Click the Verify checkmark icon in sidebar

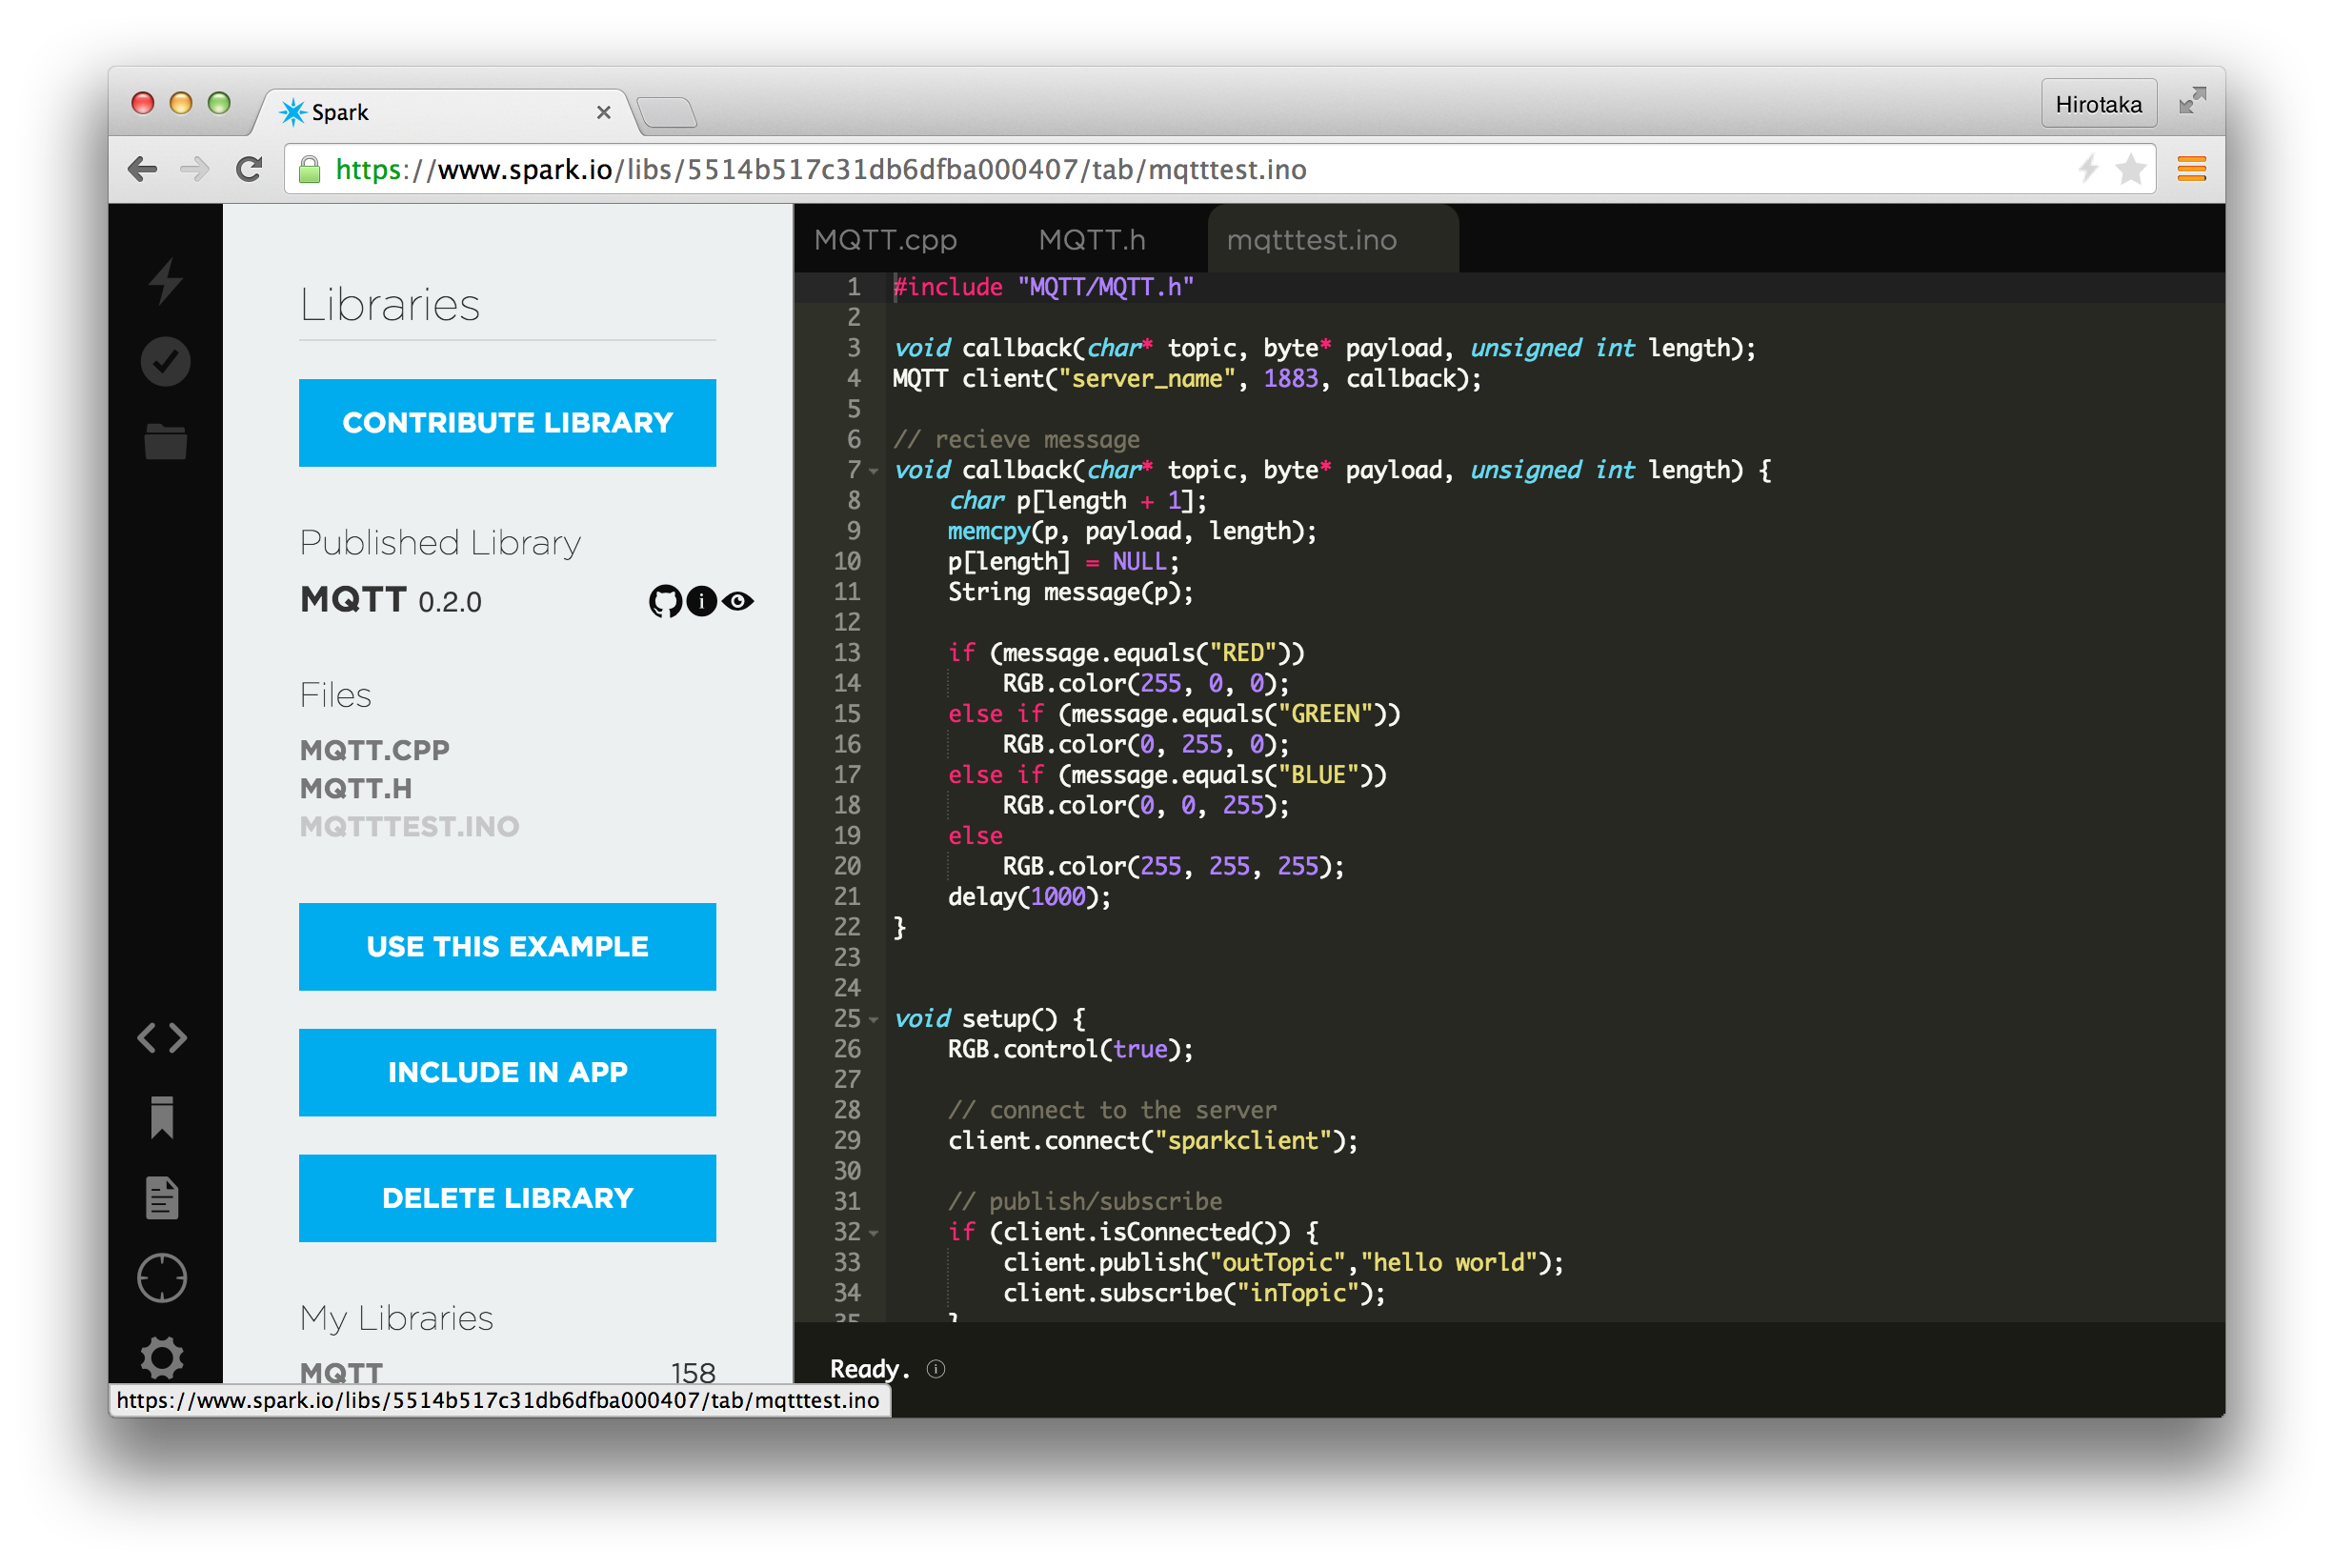[x=165, y=361]
